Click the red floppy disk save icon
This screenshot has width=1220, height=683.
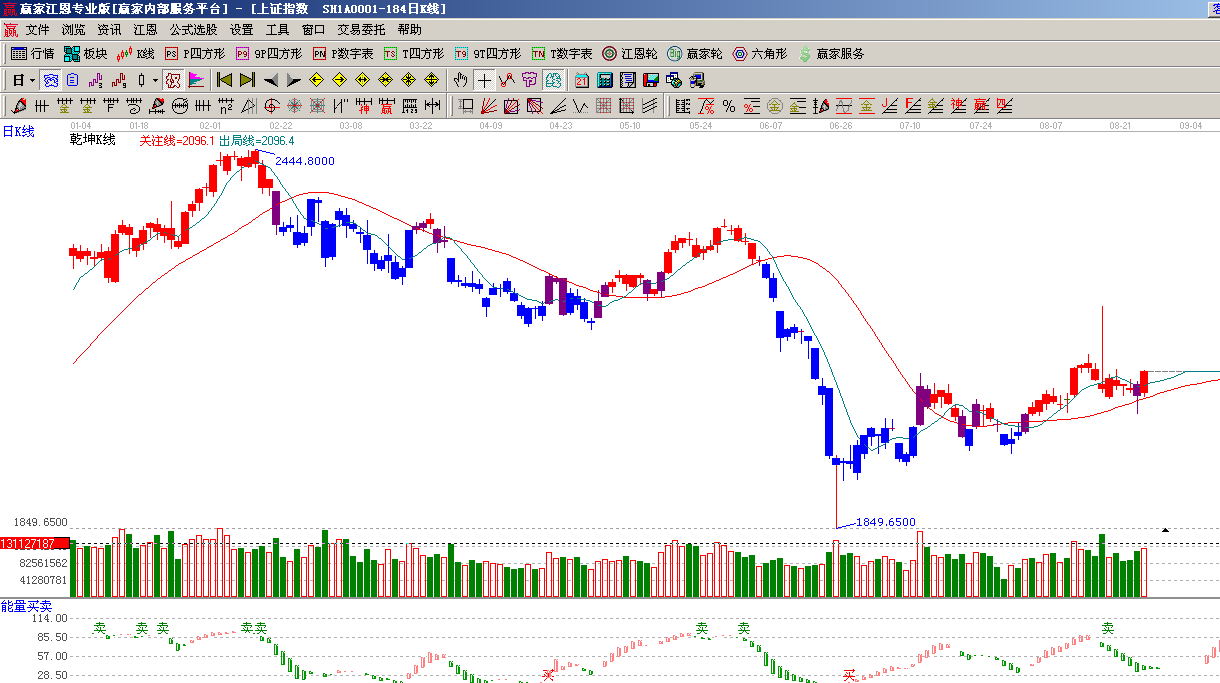tap(650, 80)
